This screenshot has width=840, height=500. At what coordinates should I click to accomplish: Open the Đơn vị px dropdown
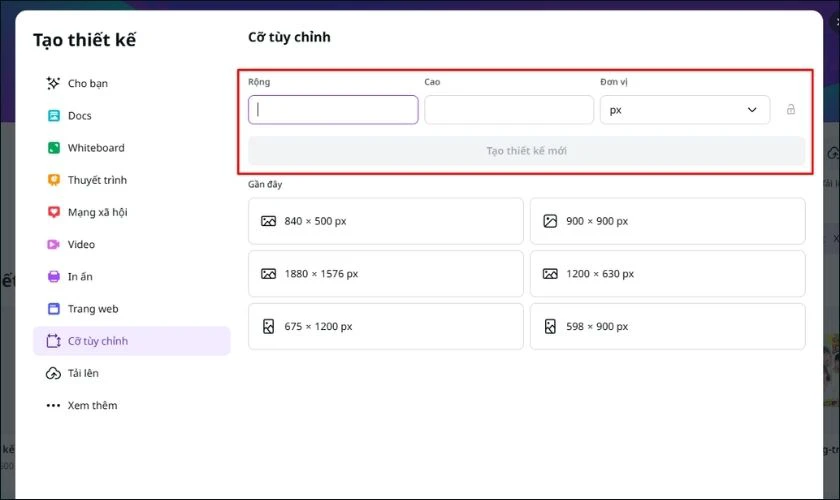pyautogui.click(x=685, y=110)
